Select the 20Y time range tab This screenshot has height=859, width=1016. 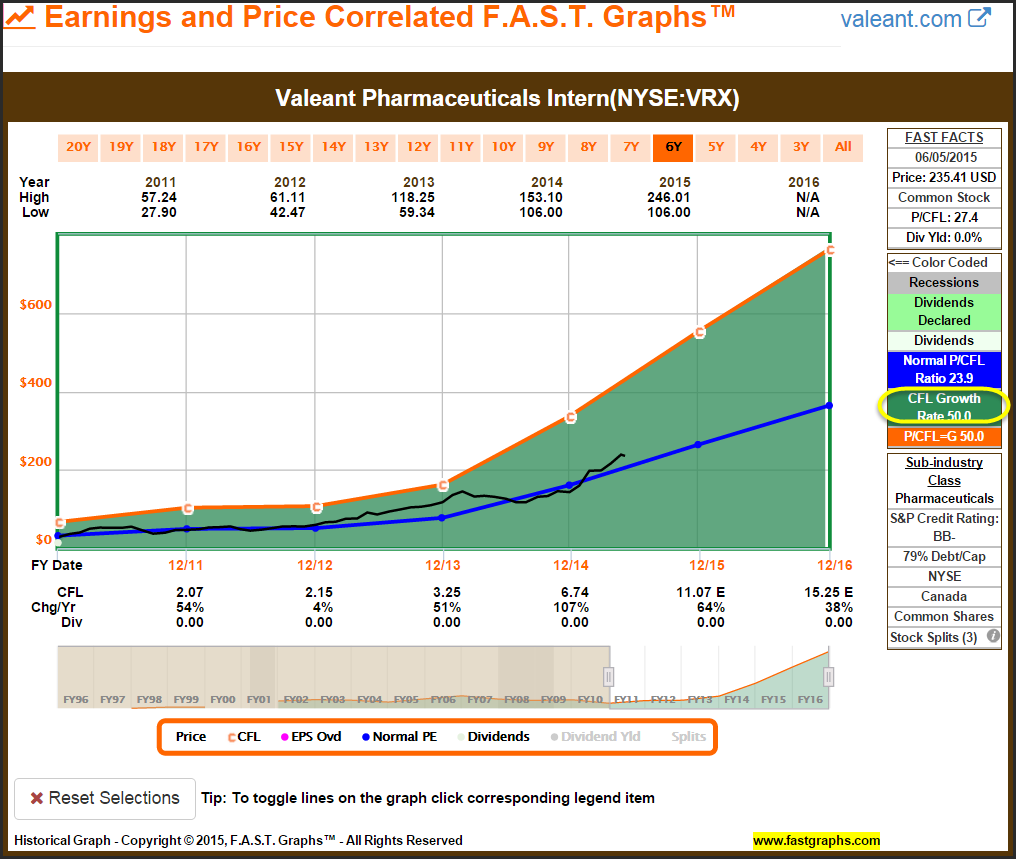point(78,147)
